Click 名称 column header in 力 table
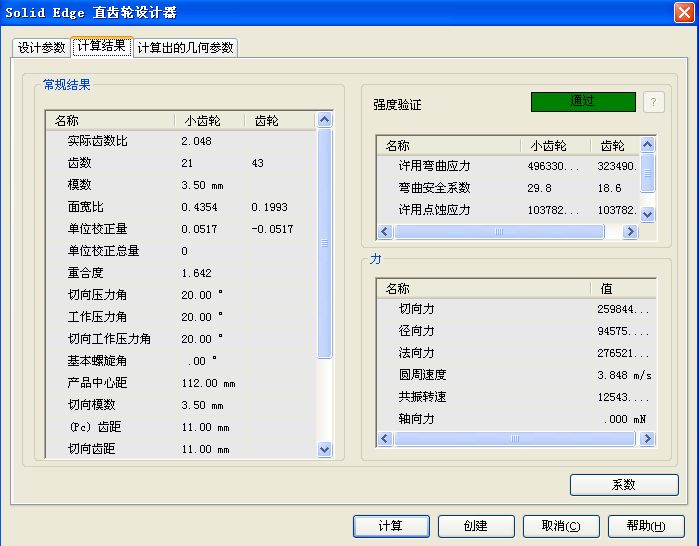The width and height of the screenshot is (699, 546). 484,289
